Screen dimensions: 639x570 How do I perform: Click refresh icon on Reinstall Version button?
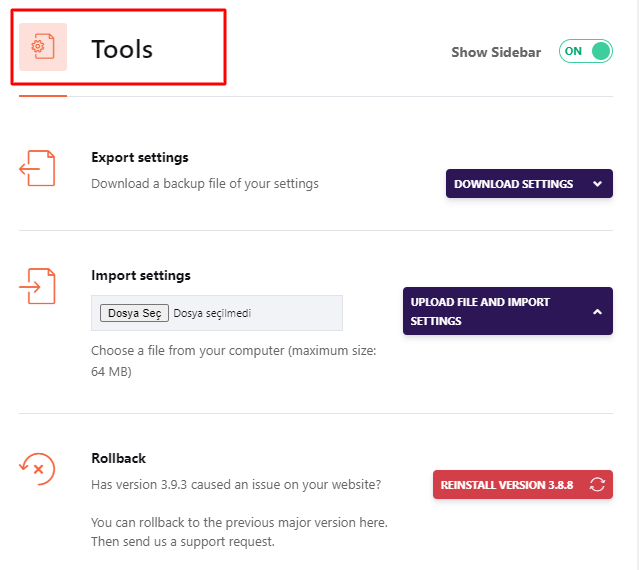(x=597, y=484)
